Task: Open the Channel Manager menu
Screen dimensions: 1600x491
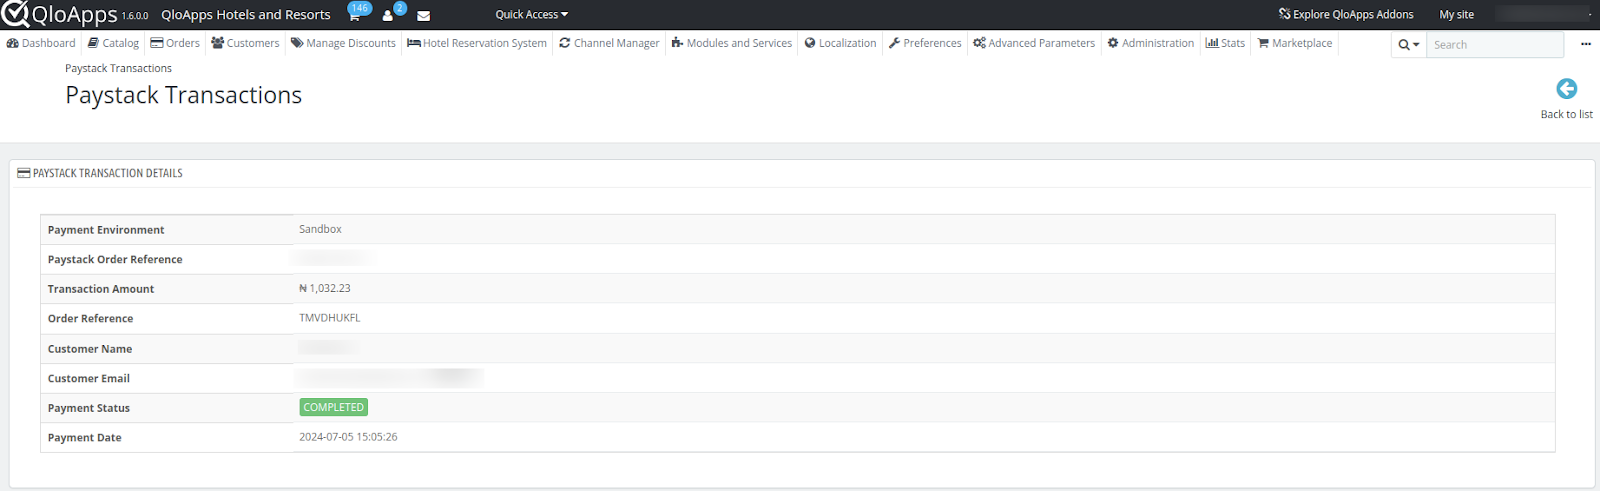Action: pyautogui.click(x=609, y=43)
